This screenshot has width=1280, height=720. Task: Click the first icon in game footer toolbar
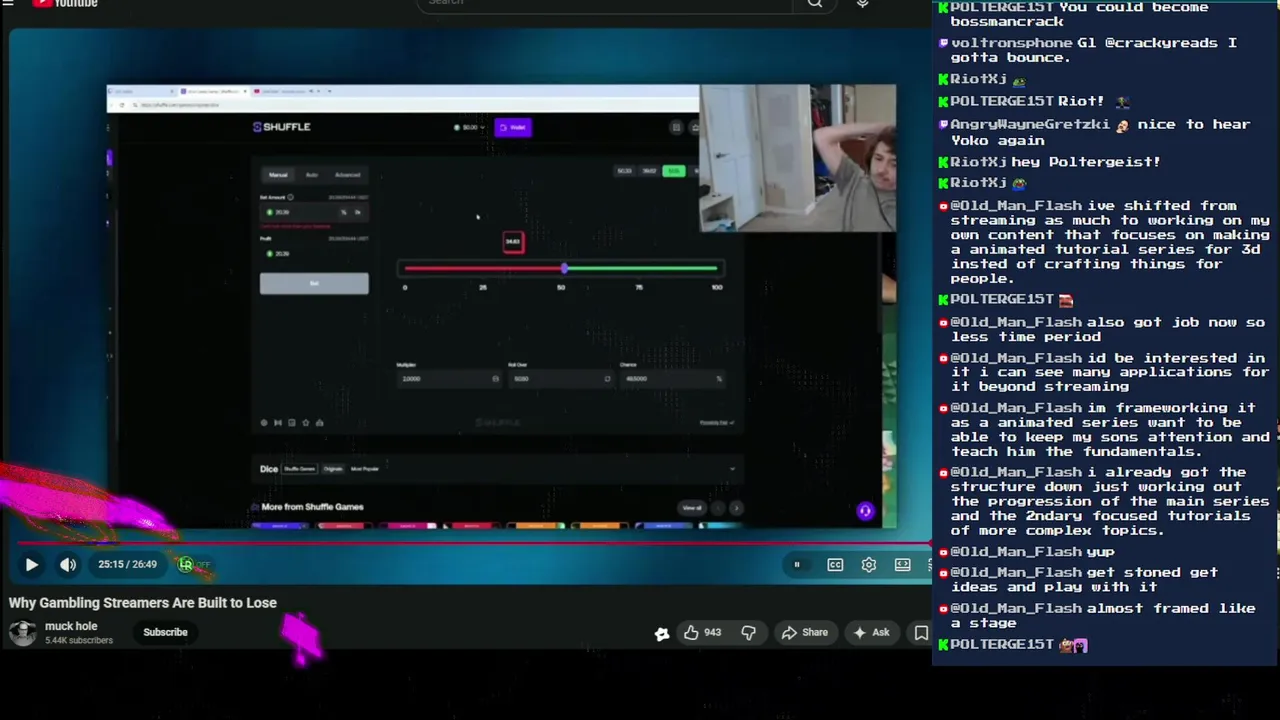(x=264, y=423)
